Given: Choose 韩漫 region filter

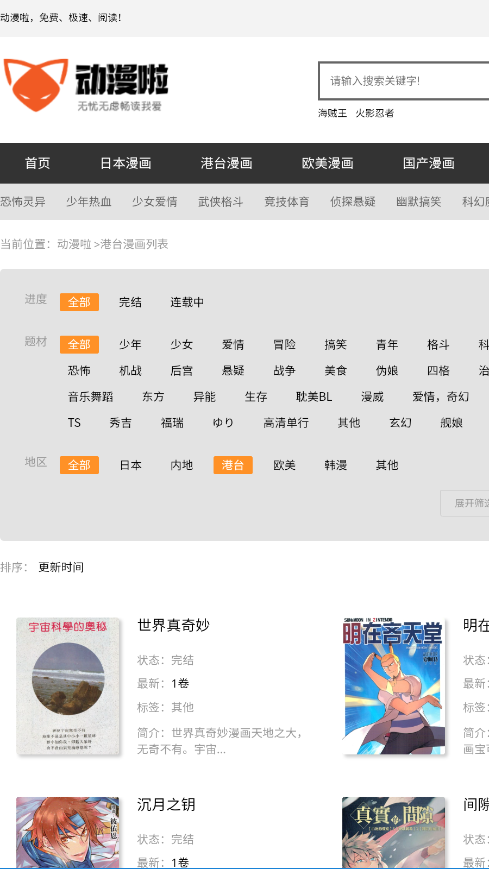Looking at the screenshot, I should pos(335,465).
